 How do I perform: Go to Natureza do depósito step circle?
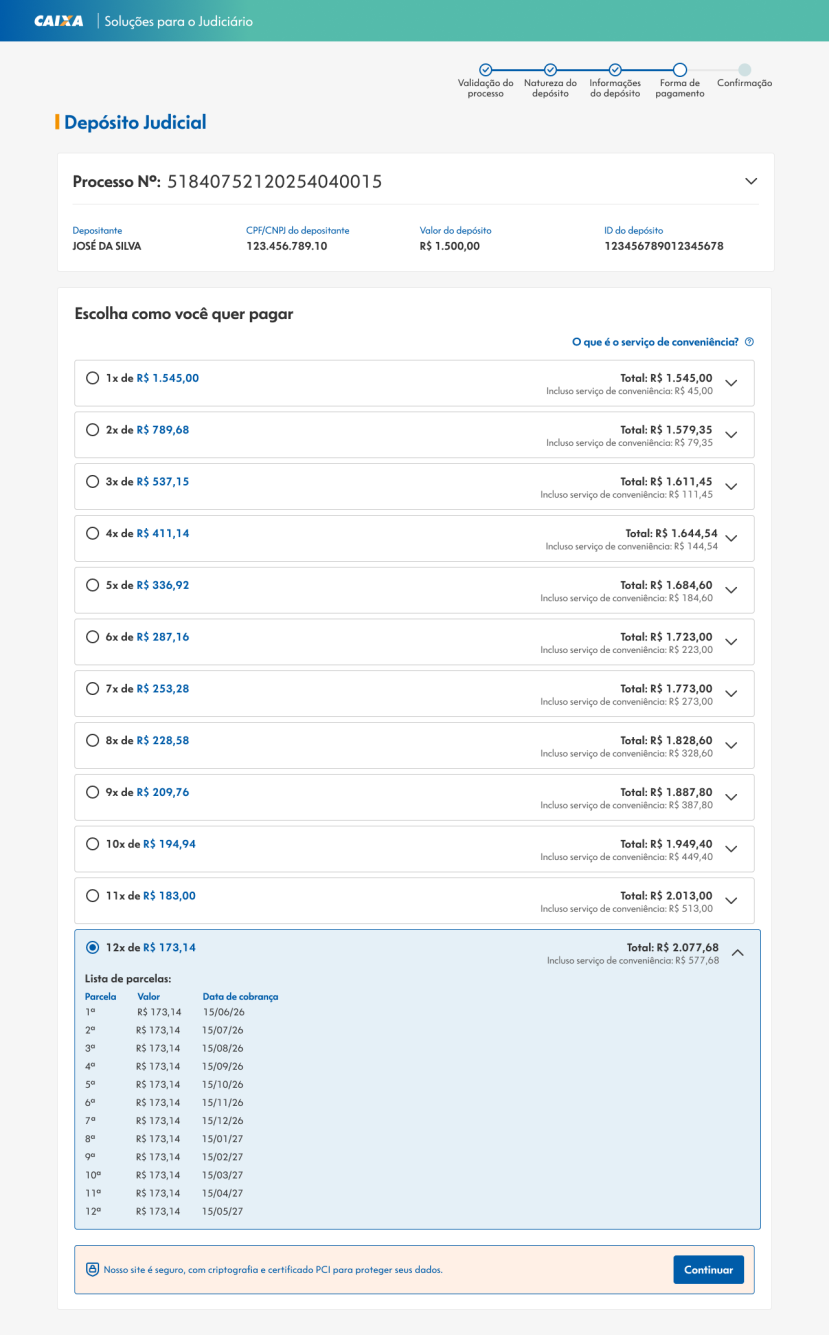(550, 70)
